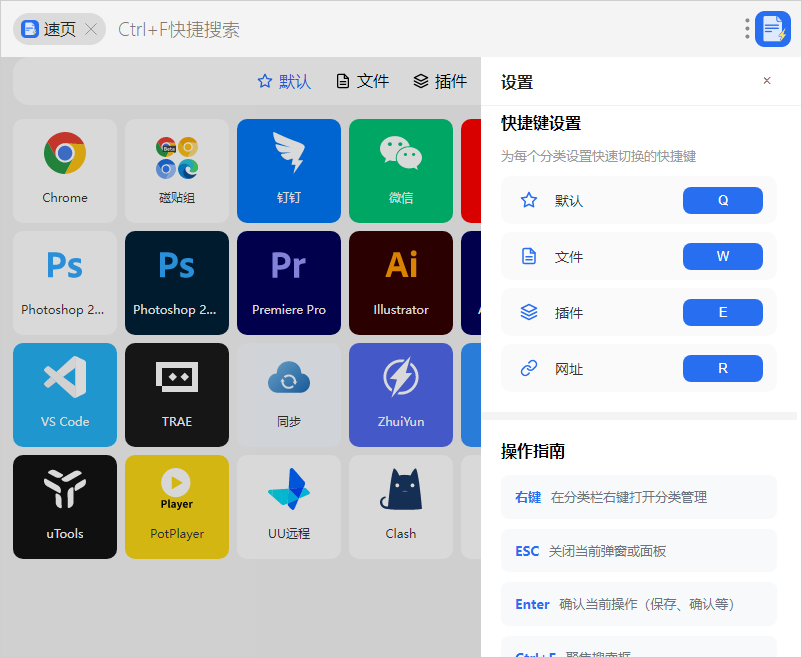Open the 磁贴组 browser group tile
802x658 pixels.
pos(177,171)
